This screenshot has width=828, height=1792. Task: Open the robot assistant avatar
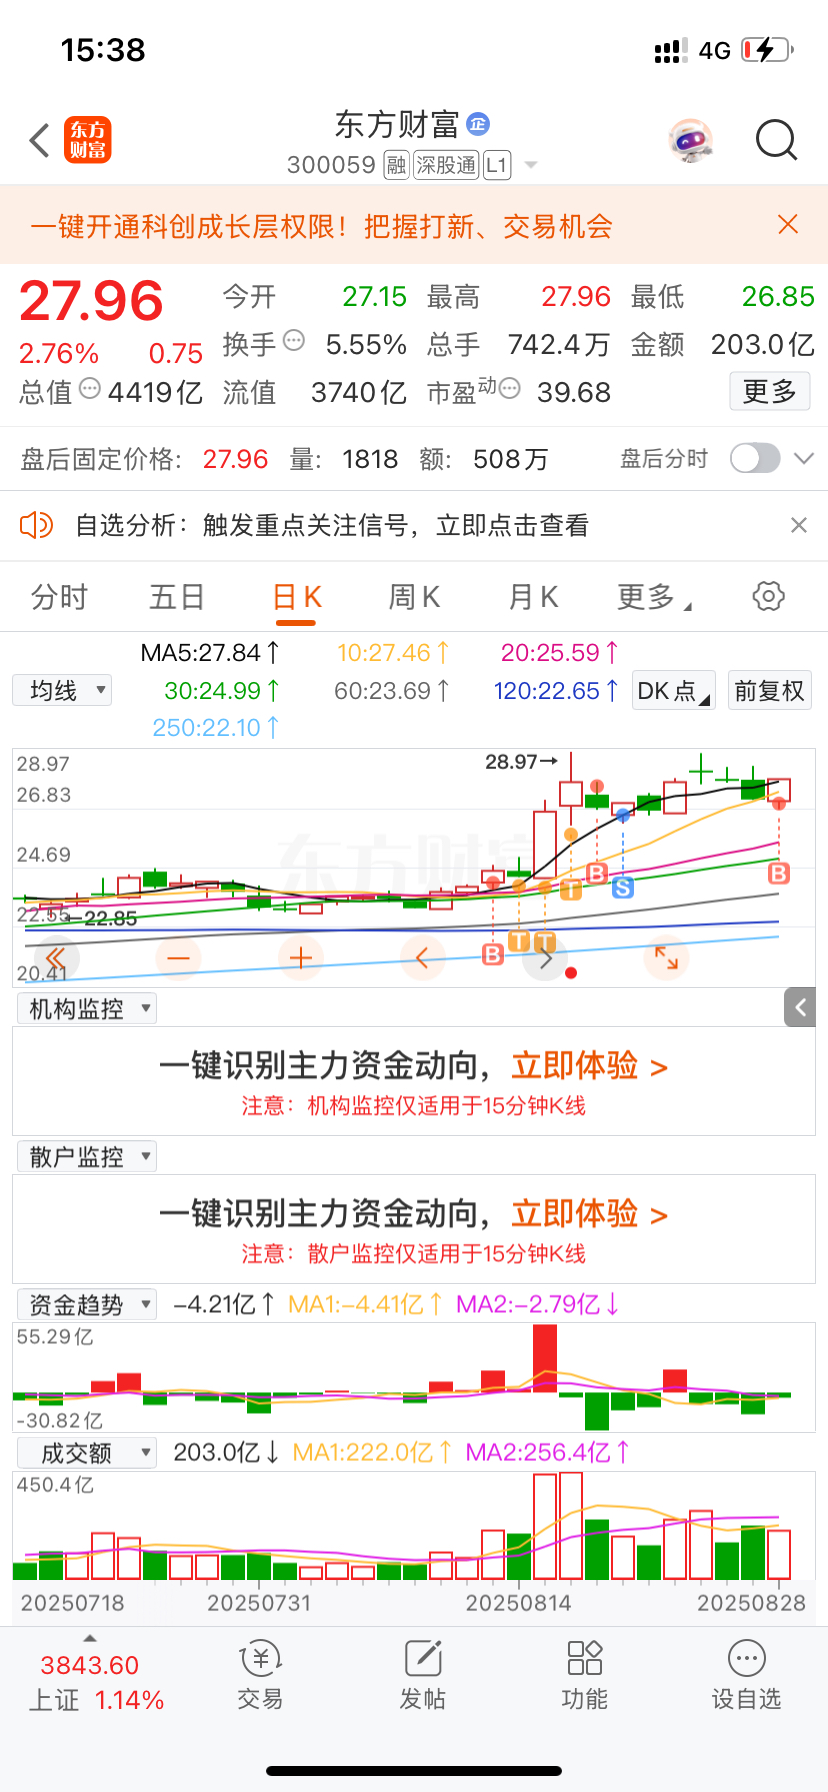point(691,140)
